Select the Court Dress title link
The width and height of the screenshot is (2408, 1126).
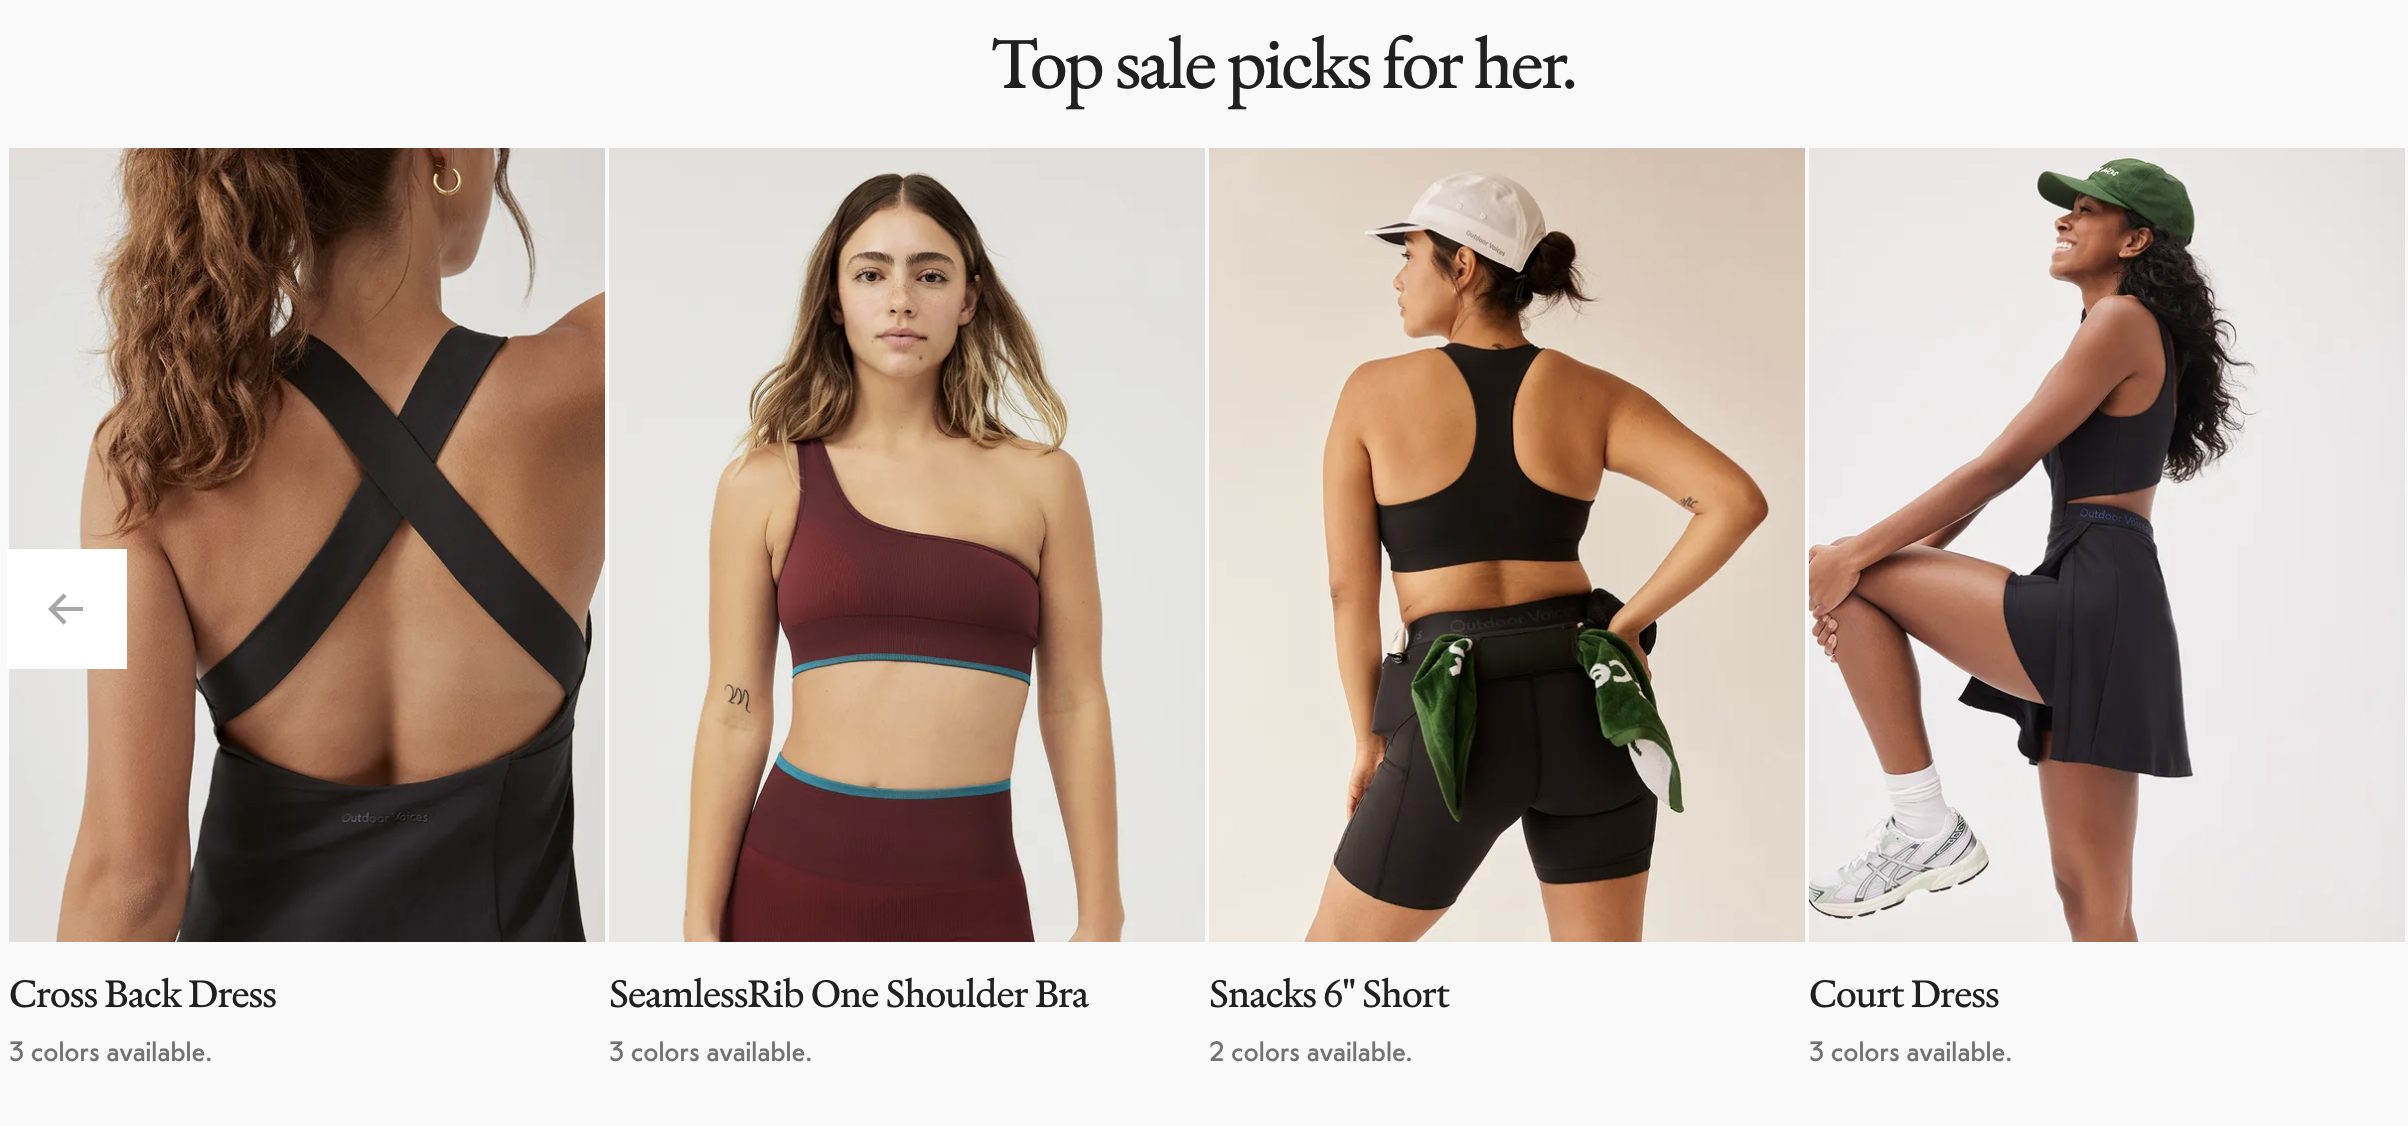(x=1904, y=994)
